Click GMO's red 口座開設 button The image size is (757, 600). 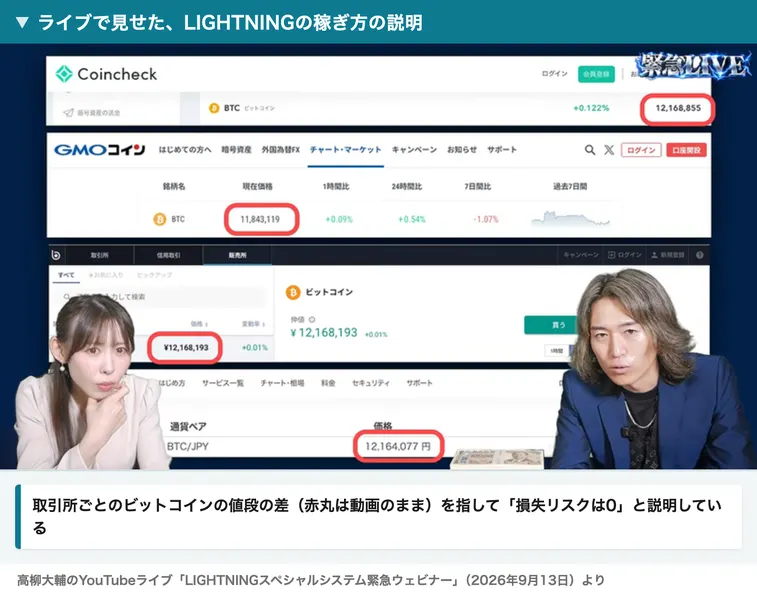point(686,150)
